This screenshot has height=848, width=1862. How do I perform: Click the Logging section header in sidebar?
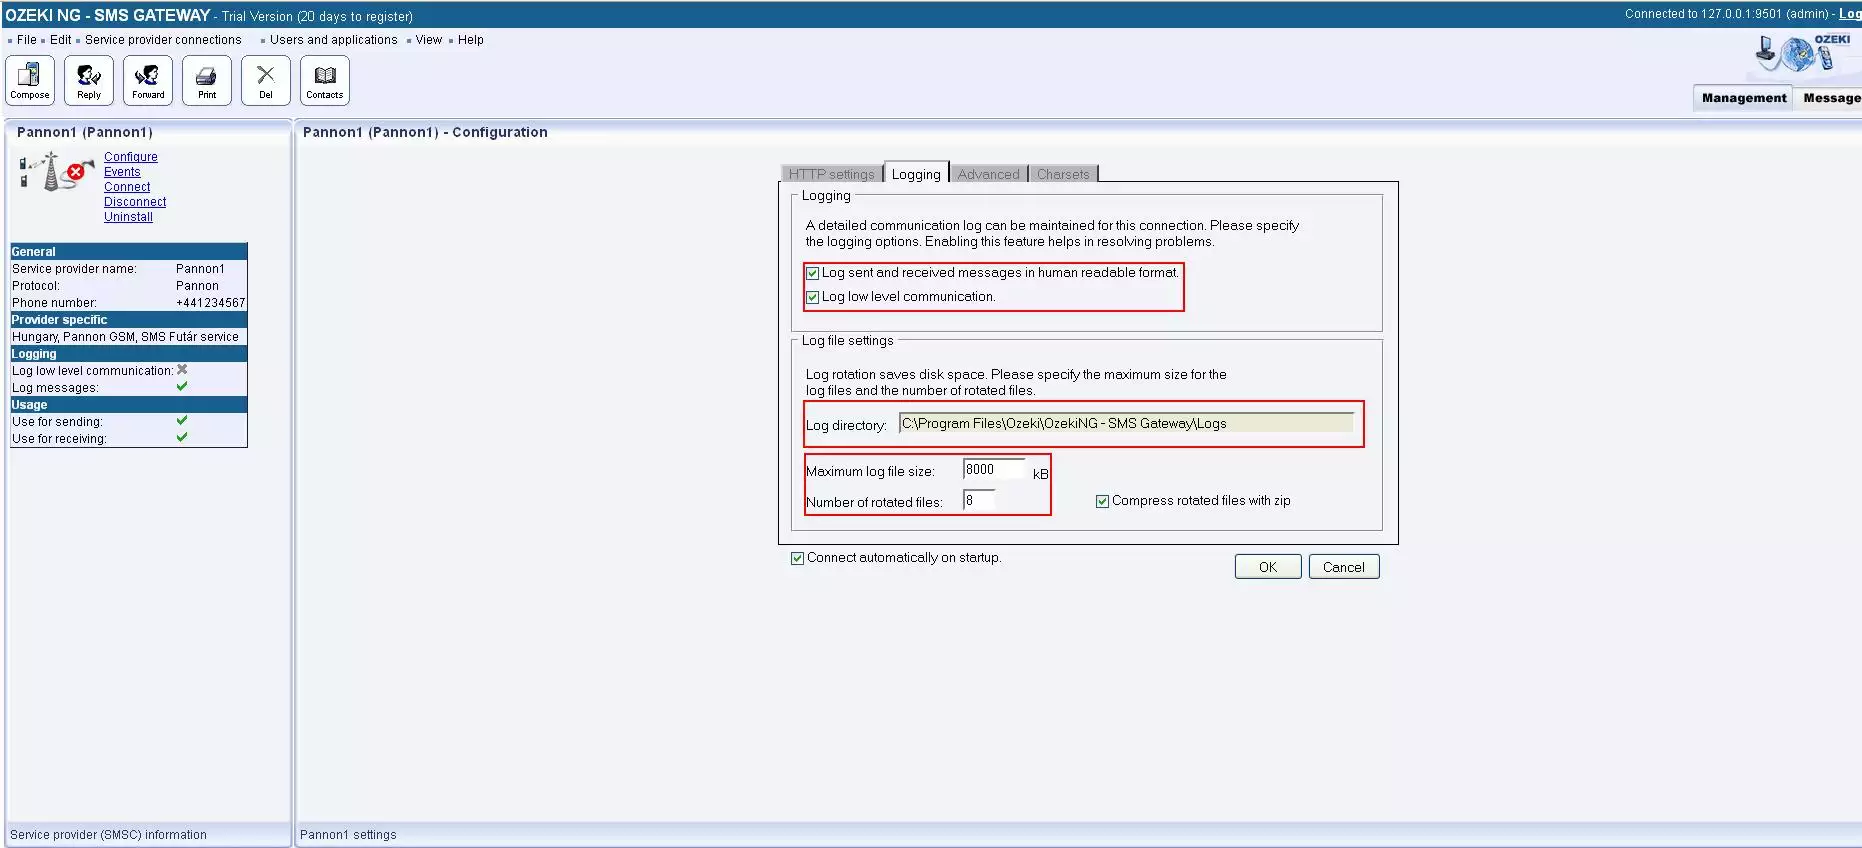(x=128, y=354)
